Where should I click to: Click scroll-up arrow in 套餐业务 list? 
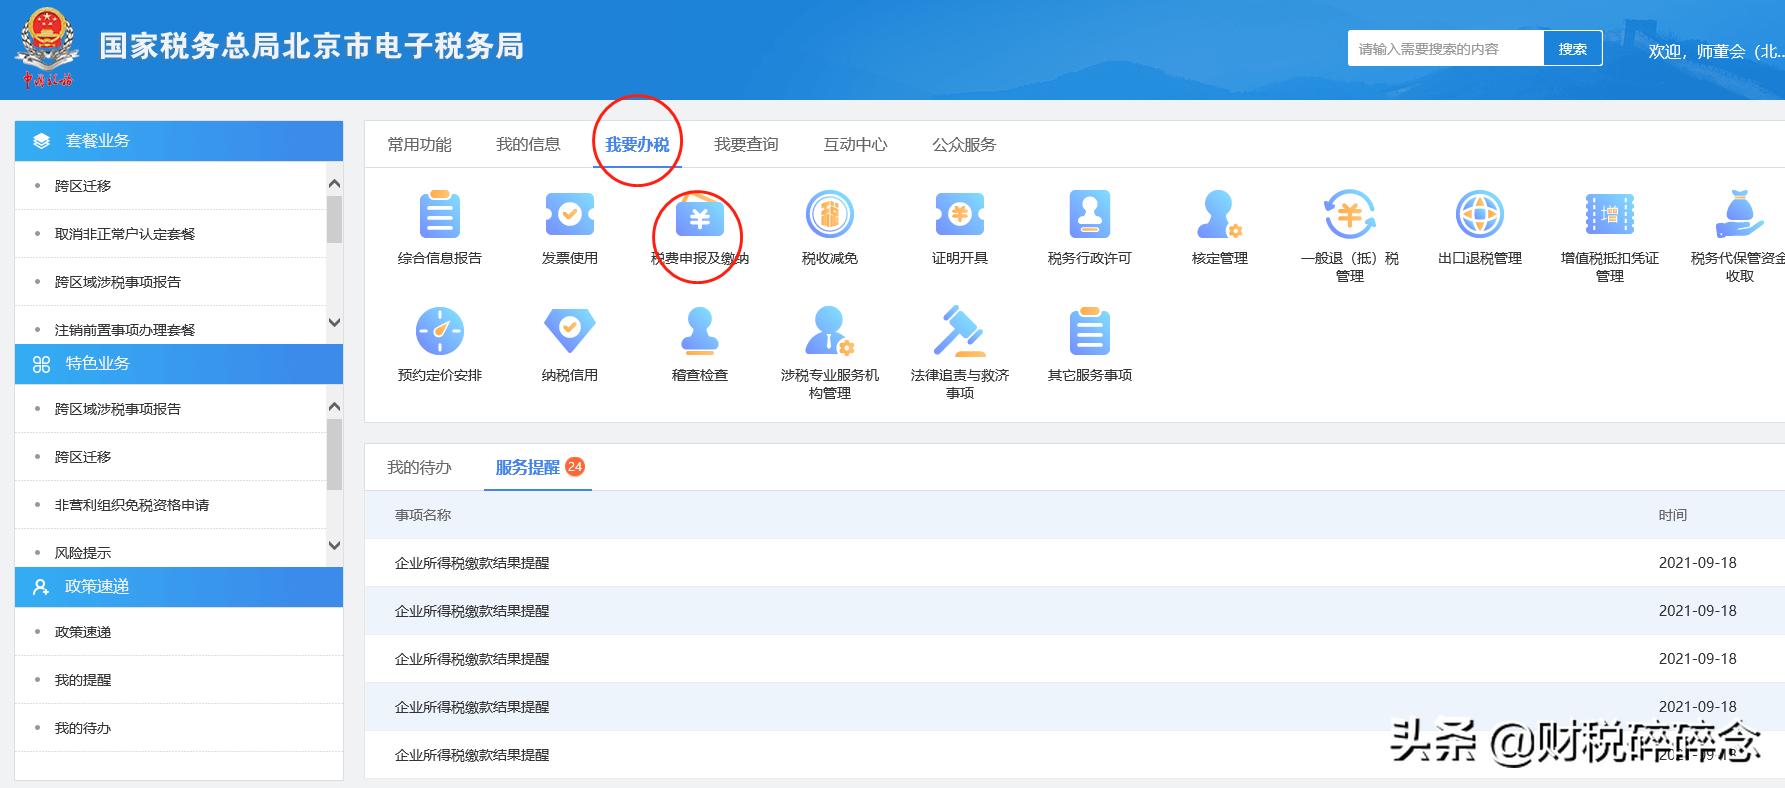point(334,184)
